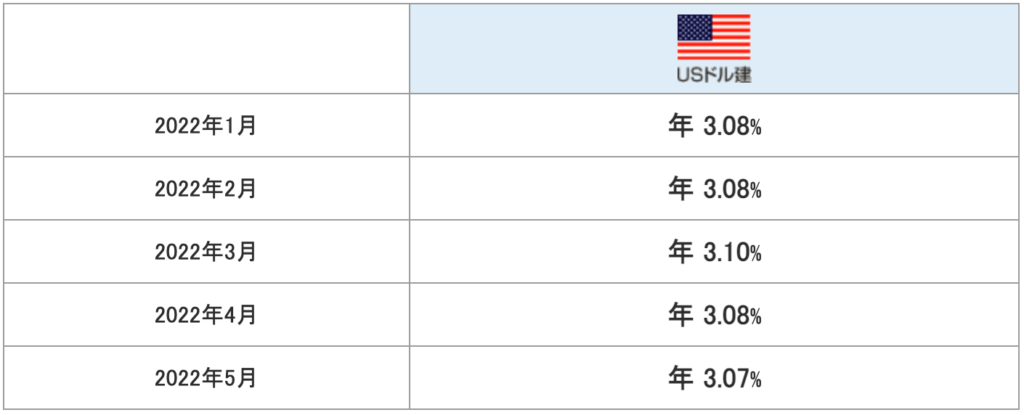The image size is (1024, 415).
Task: Click the 年 character before 3.07%
Action: (x=679, y=377)
